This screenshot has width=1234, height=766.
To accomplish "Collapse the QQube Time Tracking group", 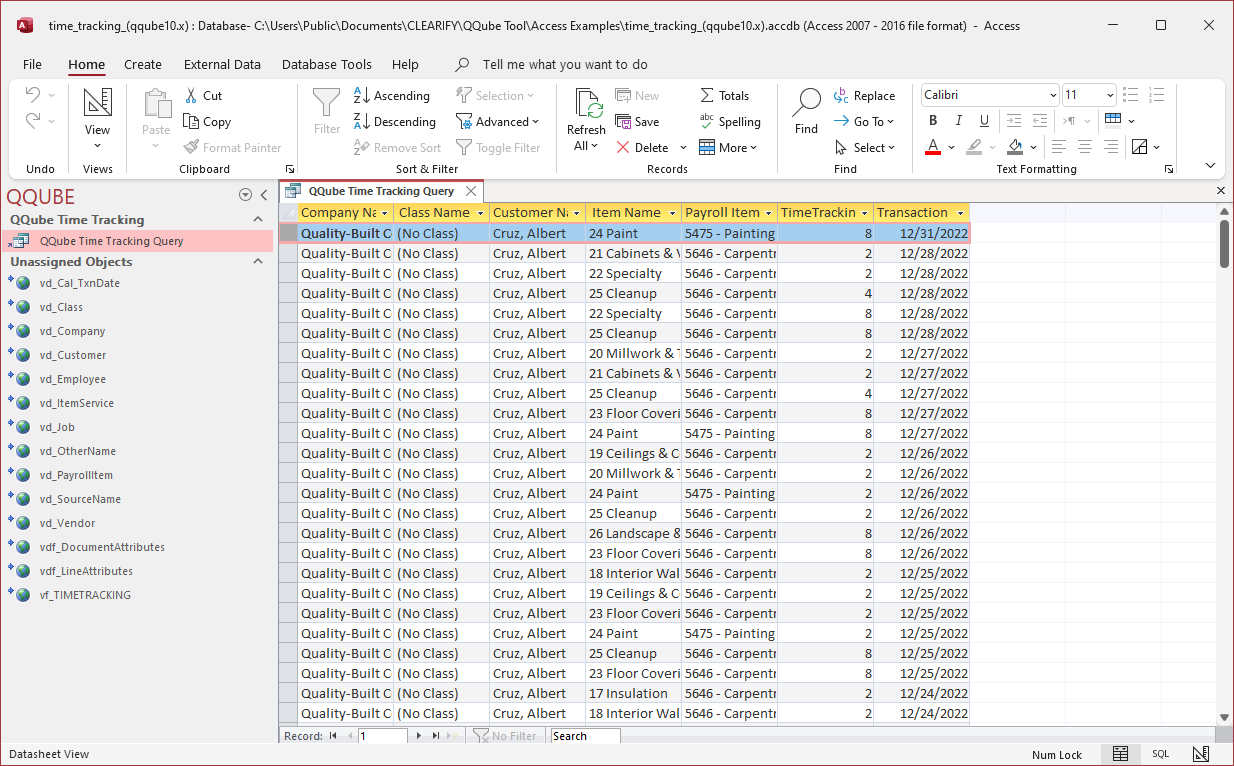I will (257, 220).
